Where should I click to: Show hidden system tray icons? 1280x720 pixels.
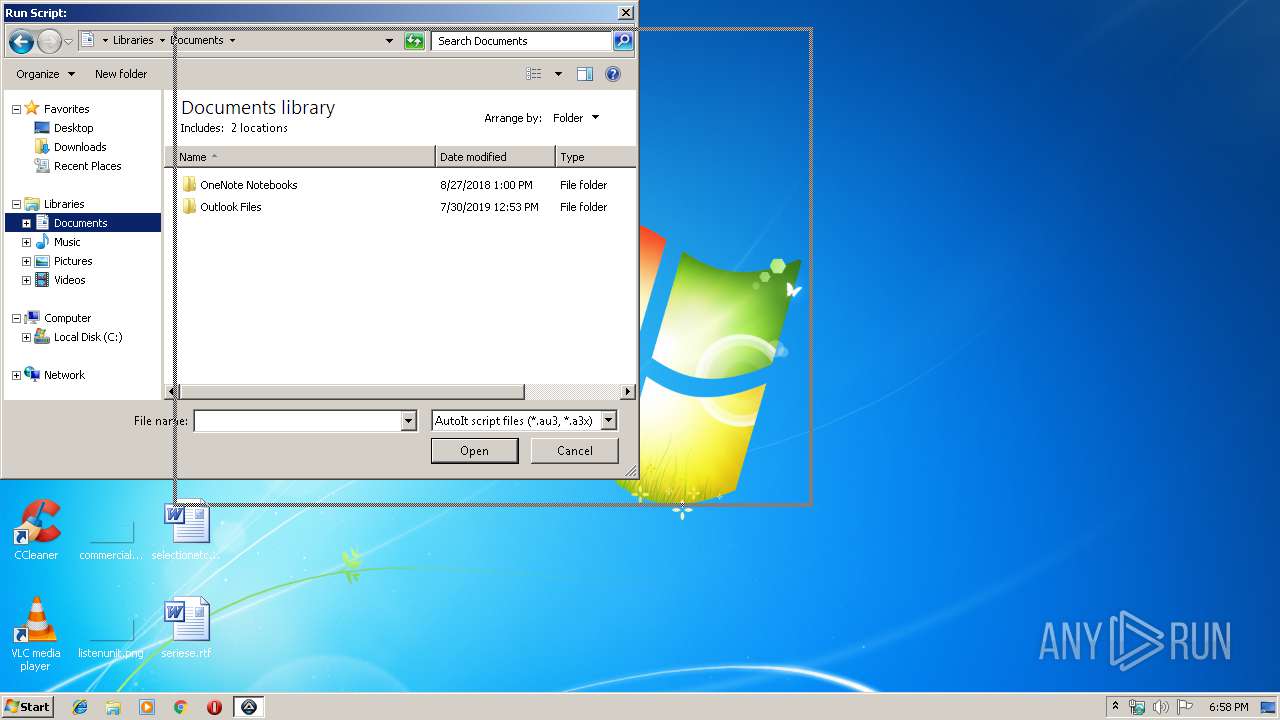point(1116,707)
